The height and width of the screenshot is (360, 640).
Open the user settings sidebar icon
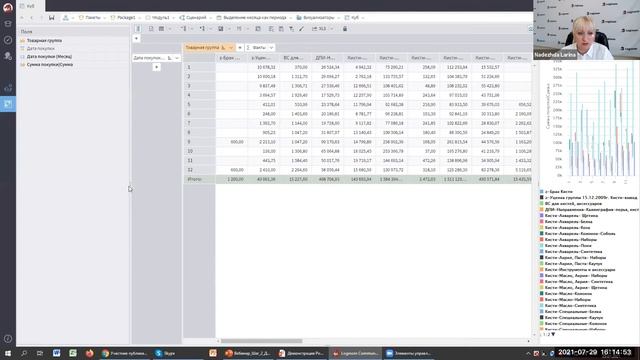[8, 56]
